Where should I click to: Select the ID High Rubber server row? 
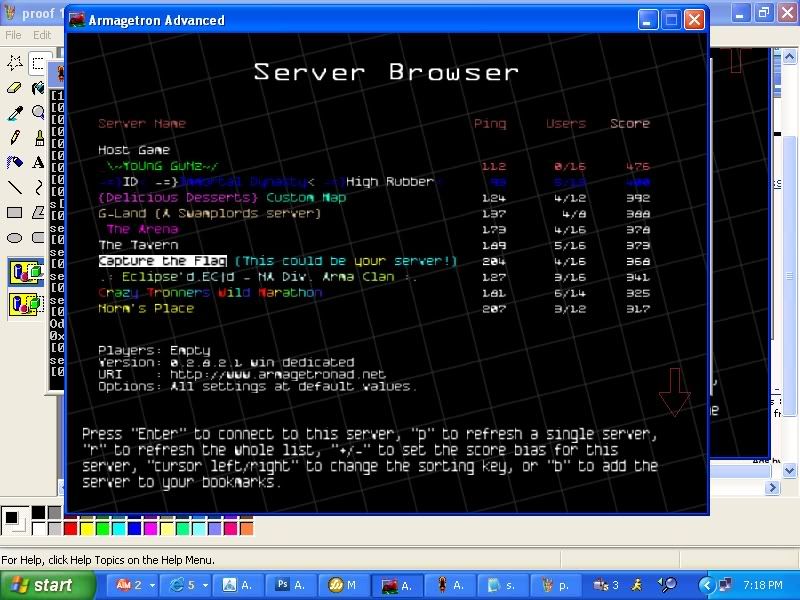(x=374, y=182)
